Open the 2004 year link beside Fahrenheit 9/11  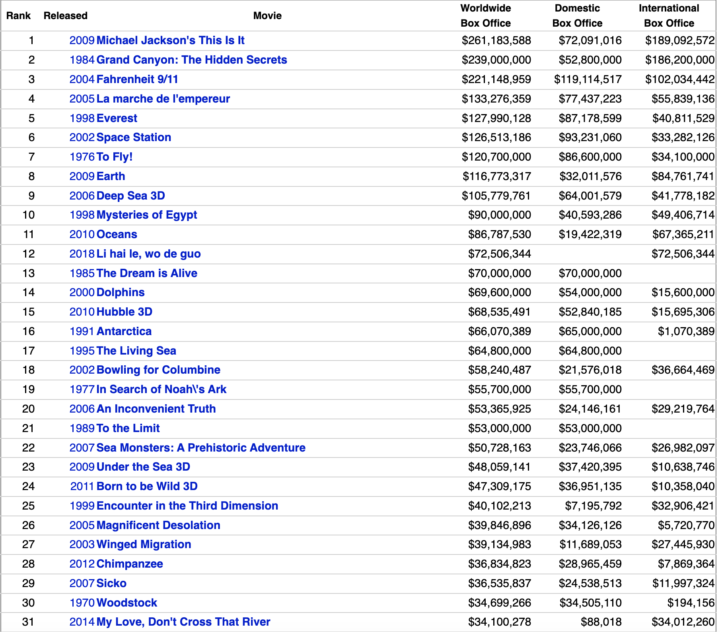pos(82,79)
